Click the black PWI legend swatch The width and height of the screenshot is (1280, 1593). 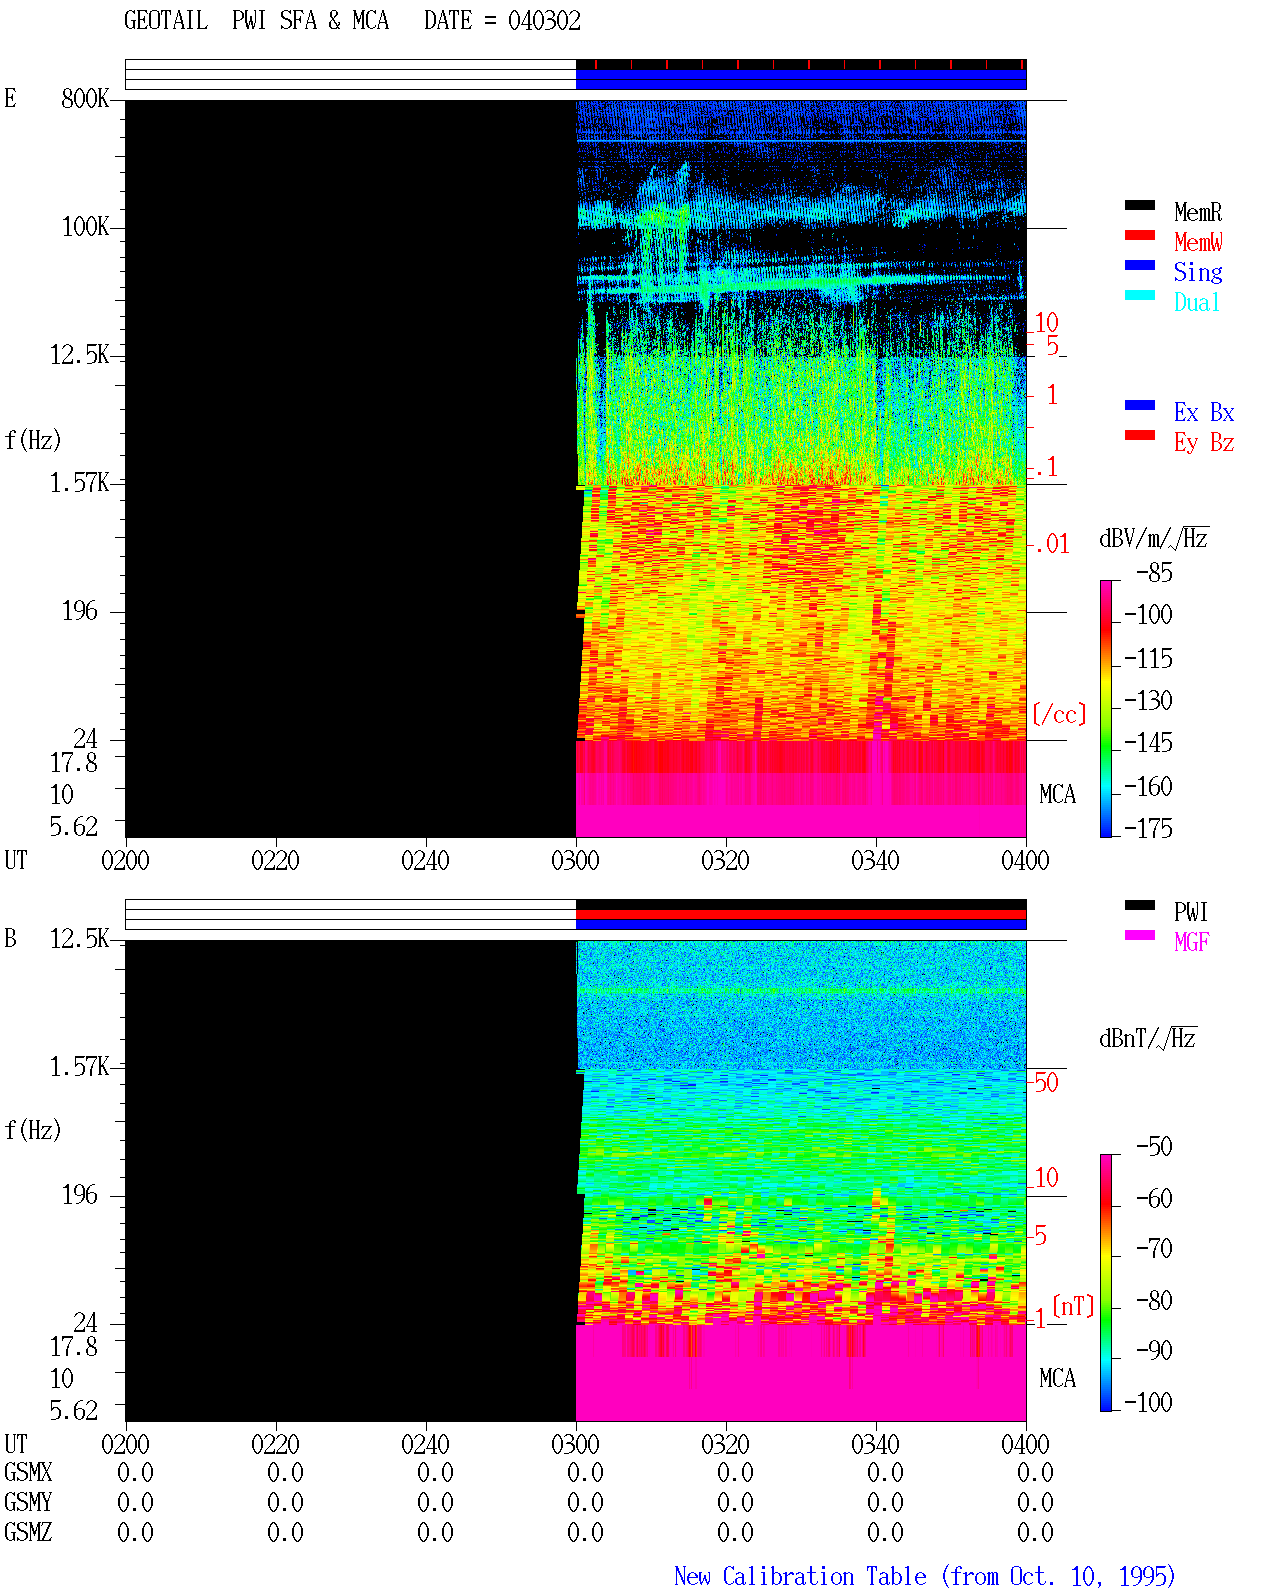point(1140,906)
